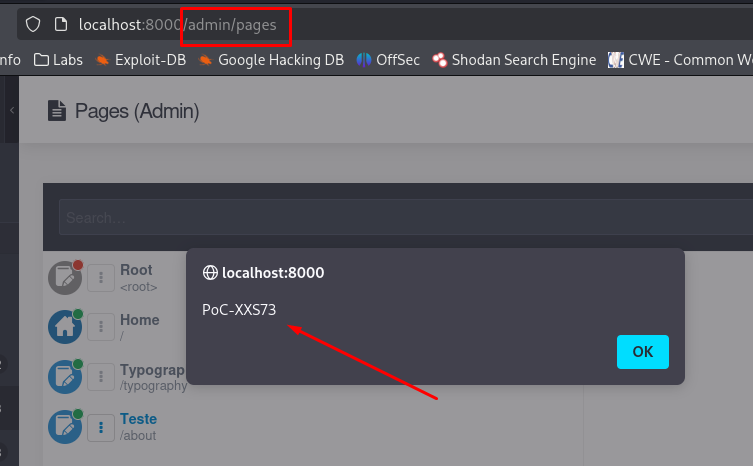The width and height of the screenshot is (753, 466).
Task: Open the Home page link
Action: coord(139,320)
